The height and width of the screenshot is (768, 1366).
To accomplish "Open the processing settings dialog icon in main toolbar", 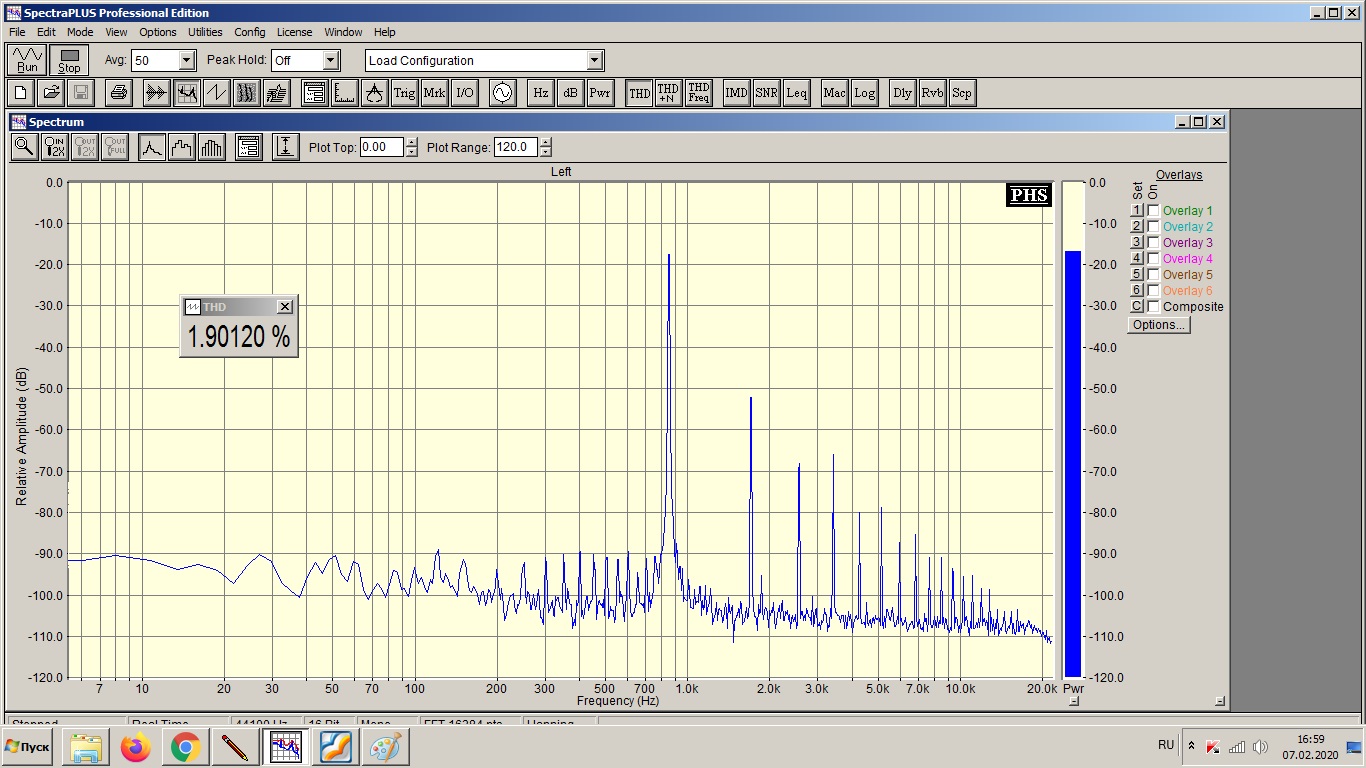I will point(315,93).
